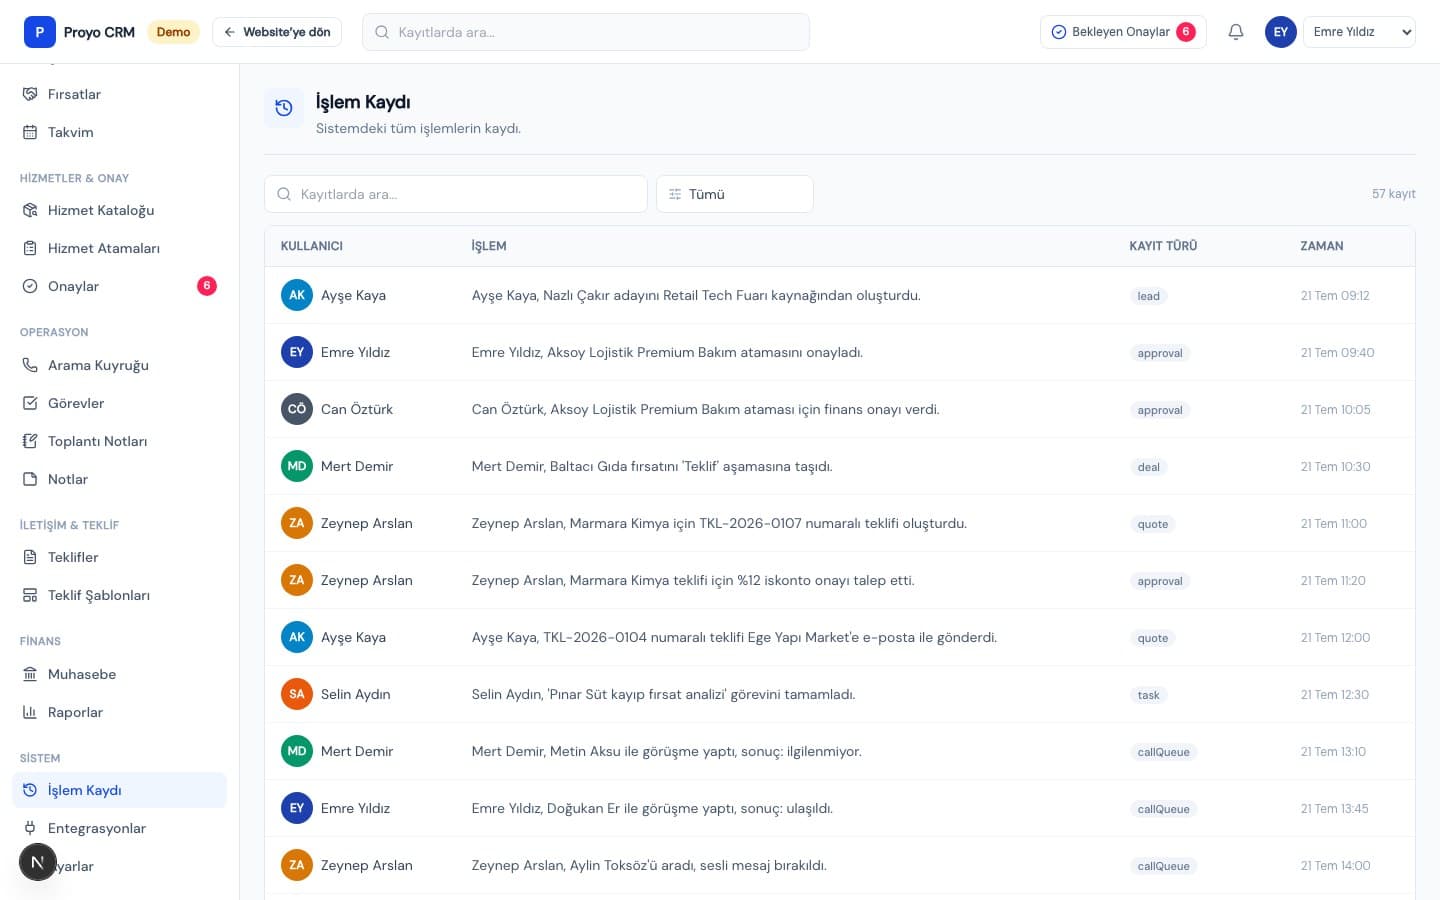The width and height of the screenshot is (1440, 900).
Task: Click the Teklifler document icon
Action: tap(30, 557)
